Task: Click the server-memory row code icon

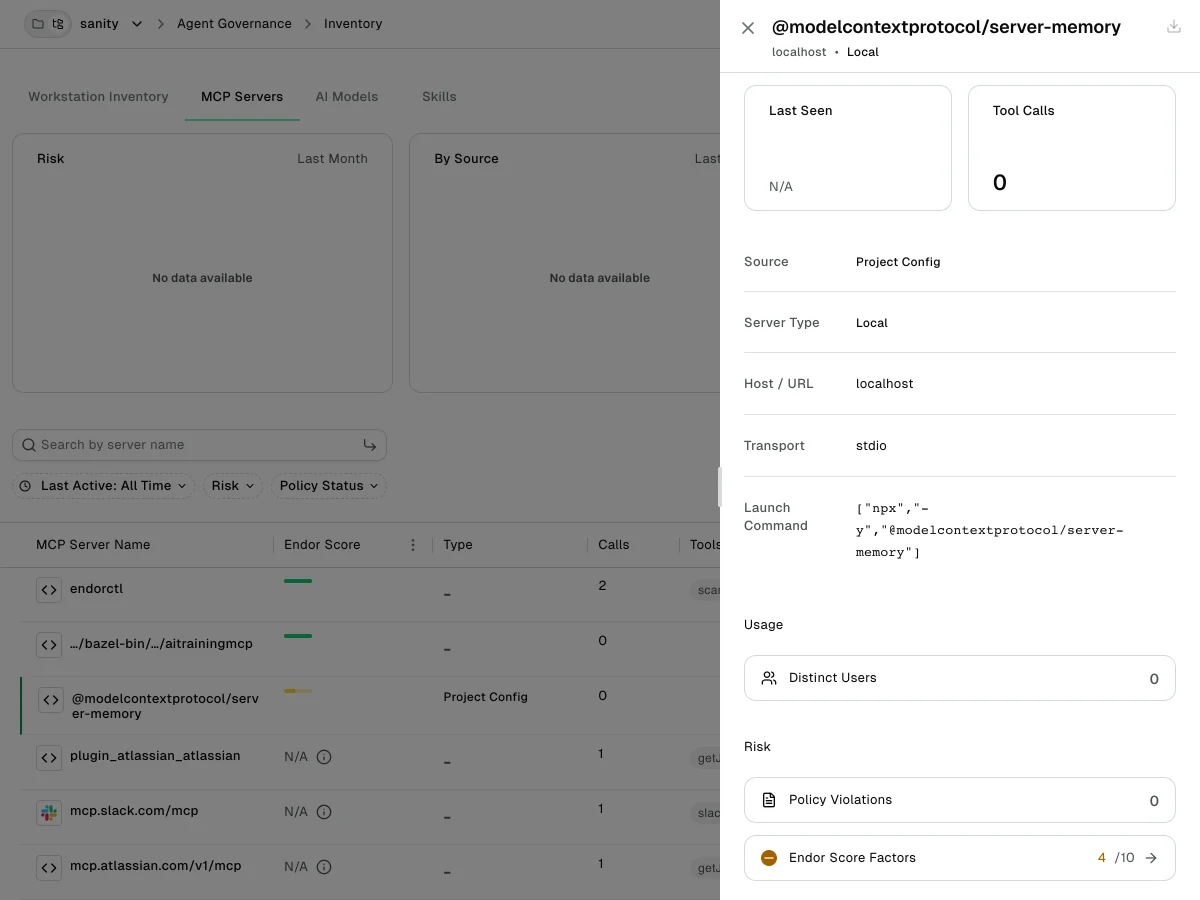Action: pyautogui.click(x=50, y=700)
